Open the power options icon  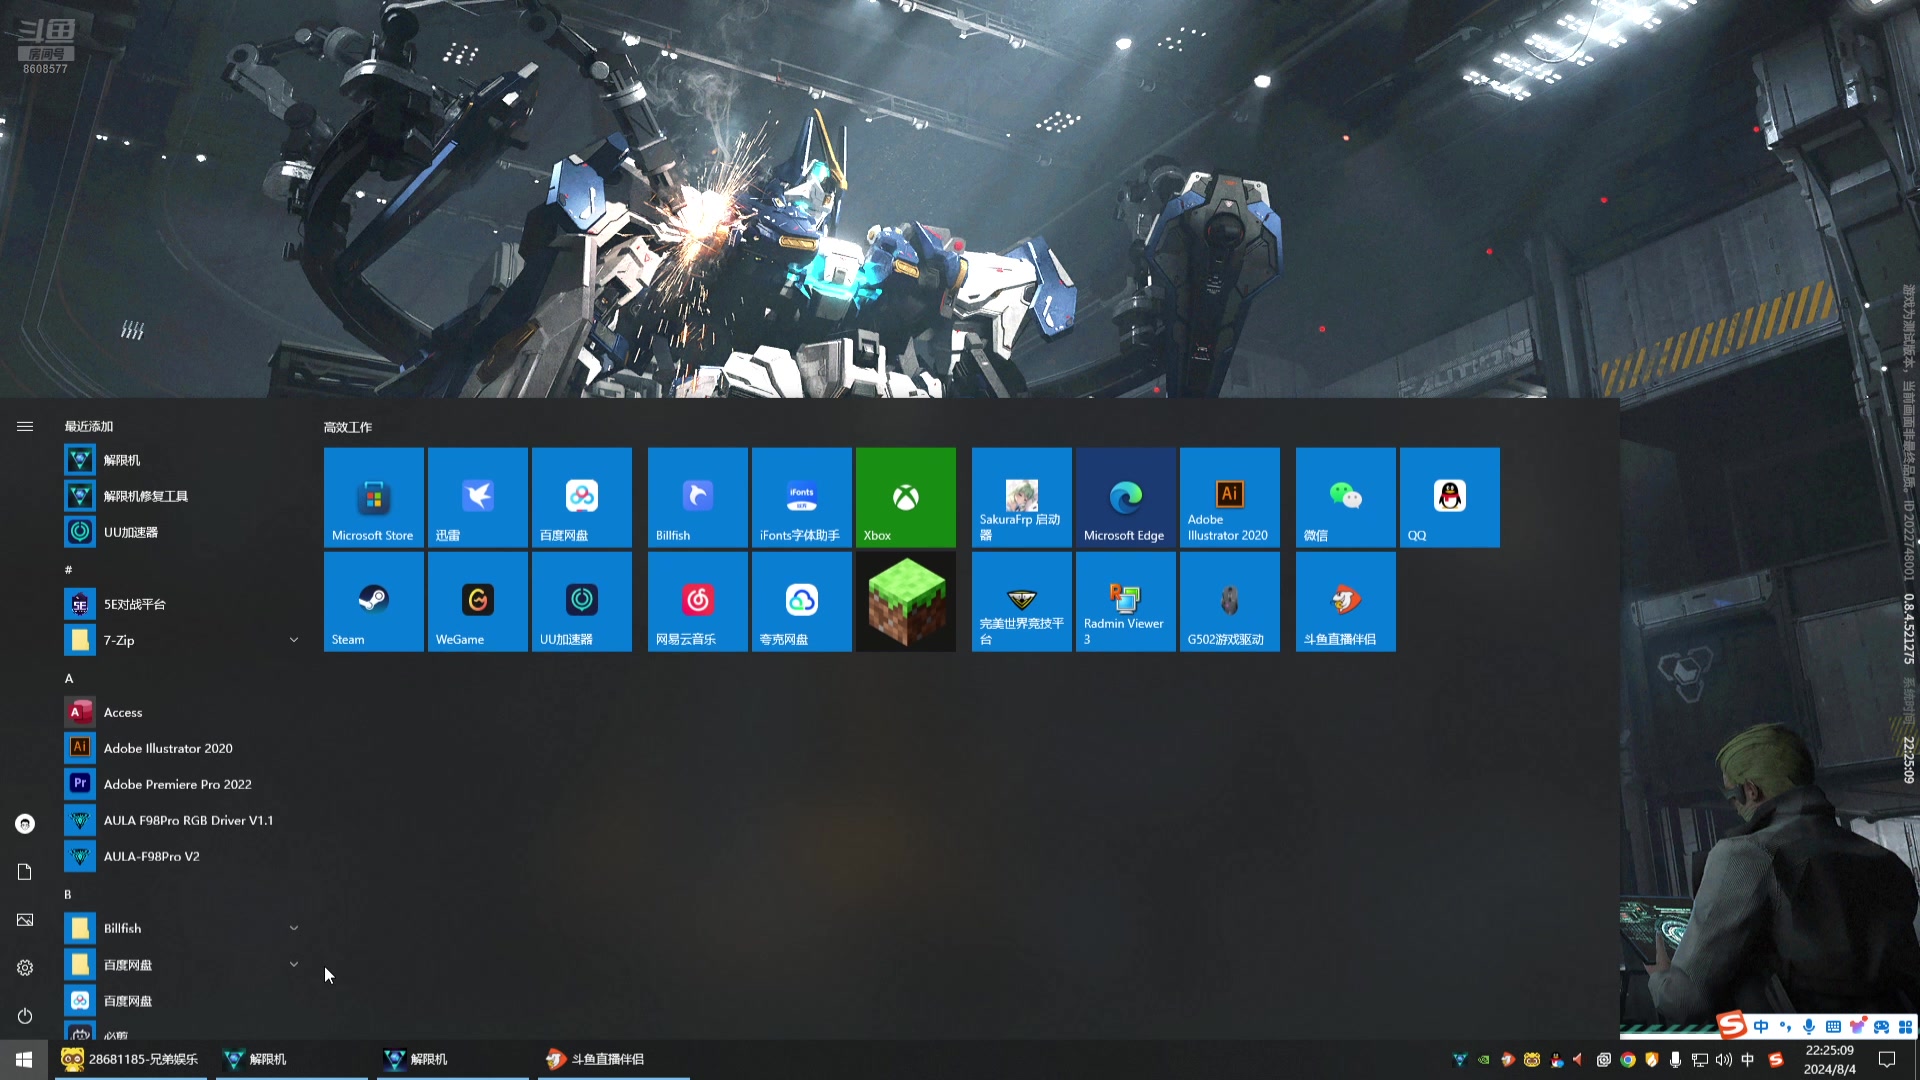click(25, 1016)
